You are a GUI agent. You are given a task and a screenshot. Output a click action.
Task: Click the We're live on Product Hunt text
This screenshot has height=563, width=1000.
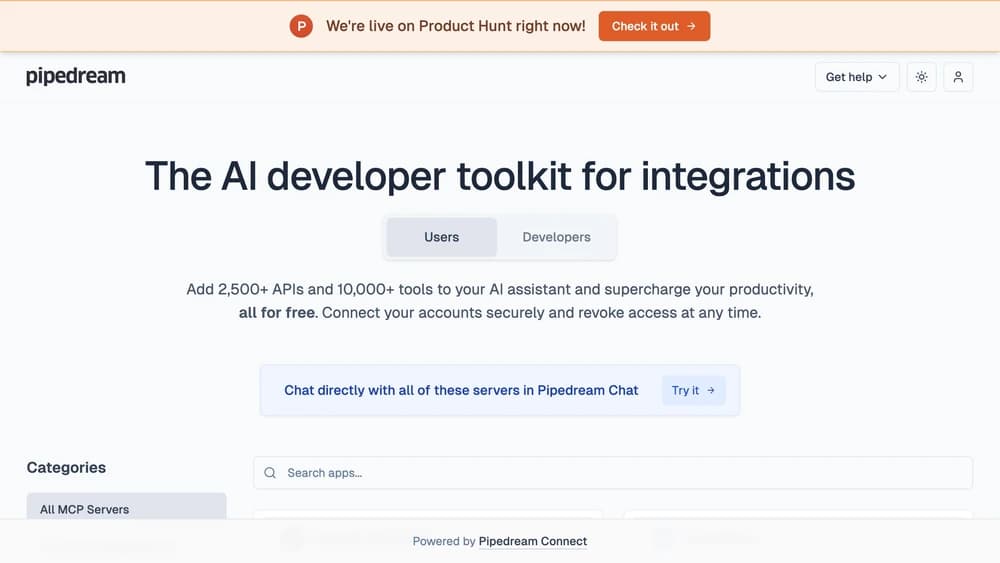coord(455,26)
